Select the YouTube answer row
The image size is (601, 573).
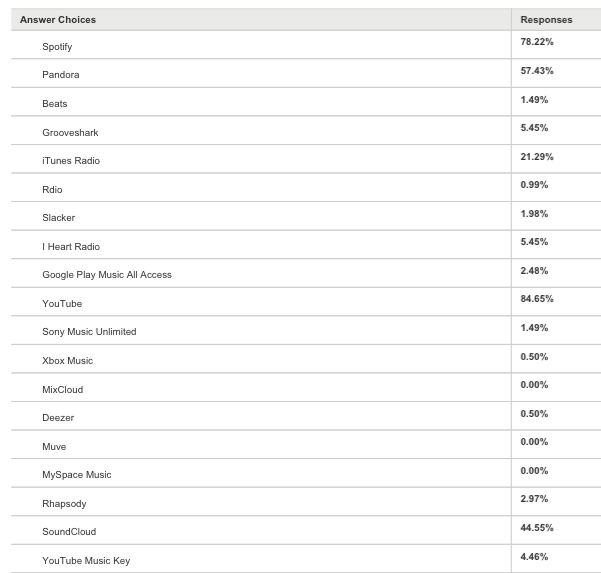62,303
